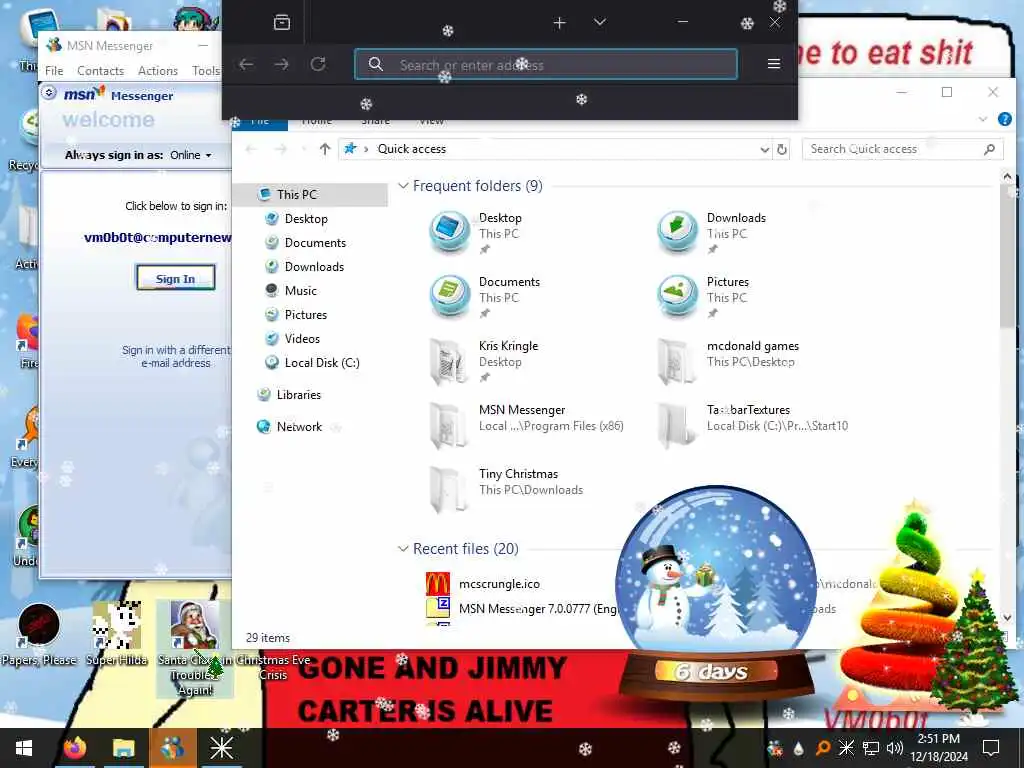Click the Pictures frequent folder icon
The image size is (1024, 768).
pyautogui.click(x=677, y=296)
